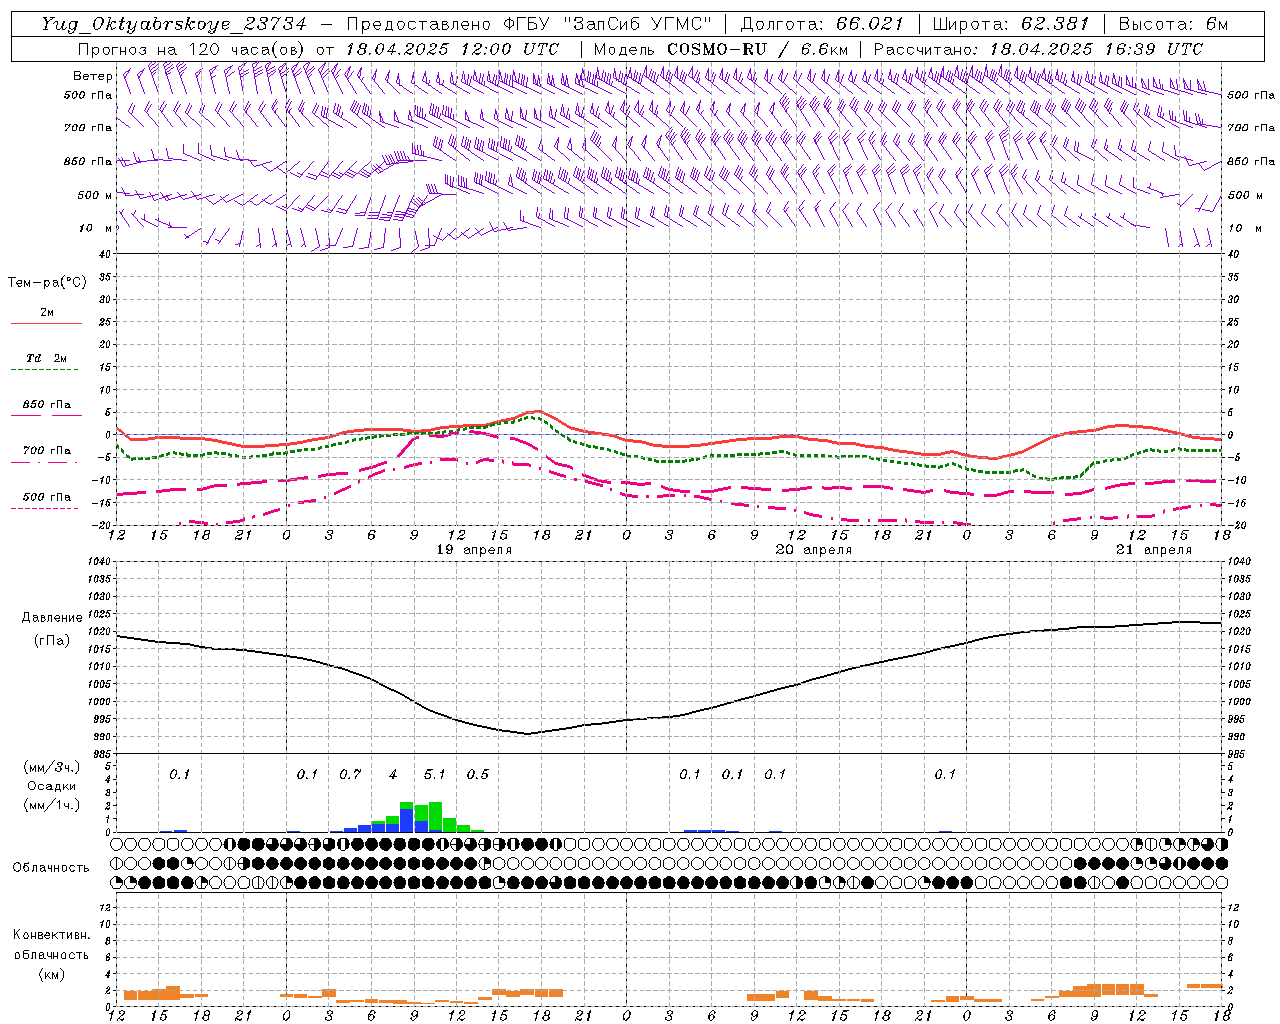Click the left 500 м wind level label
The height and width of the screenshot is (1024, 1280).
tap(95, 195)
